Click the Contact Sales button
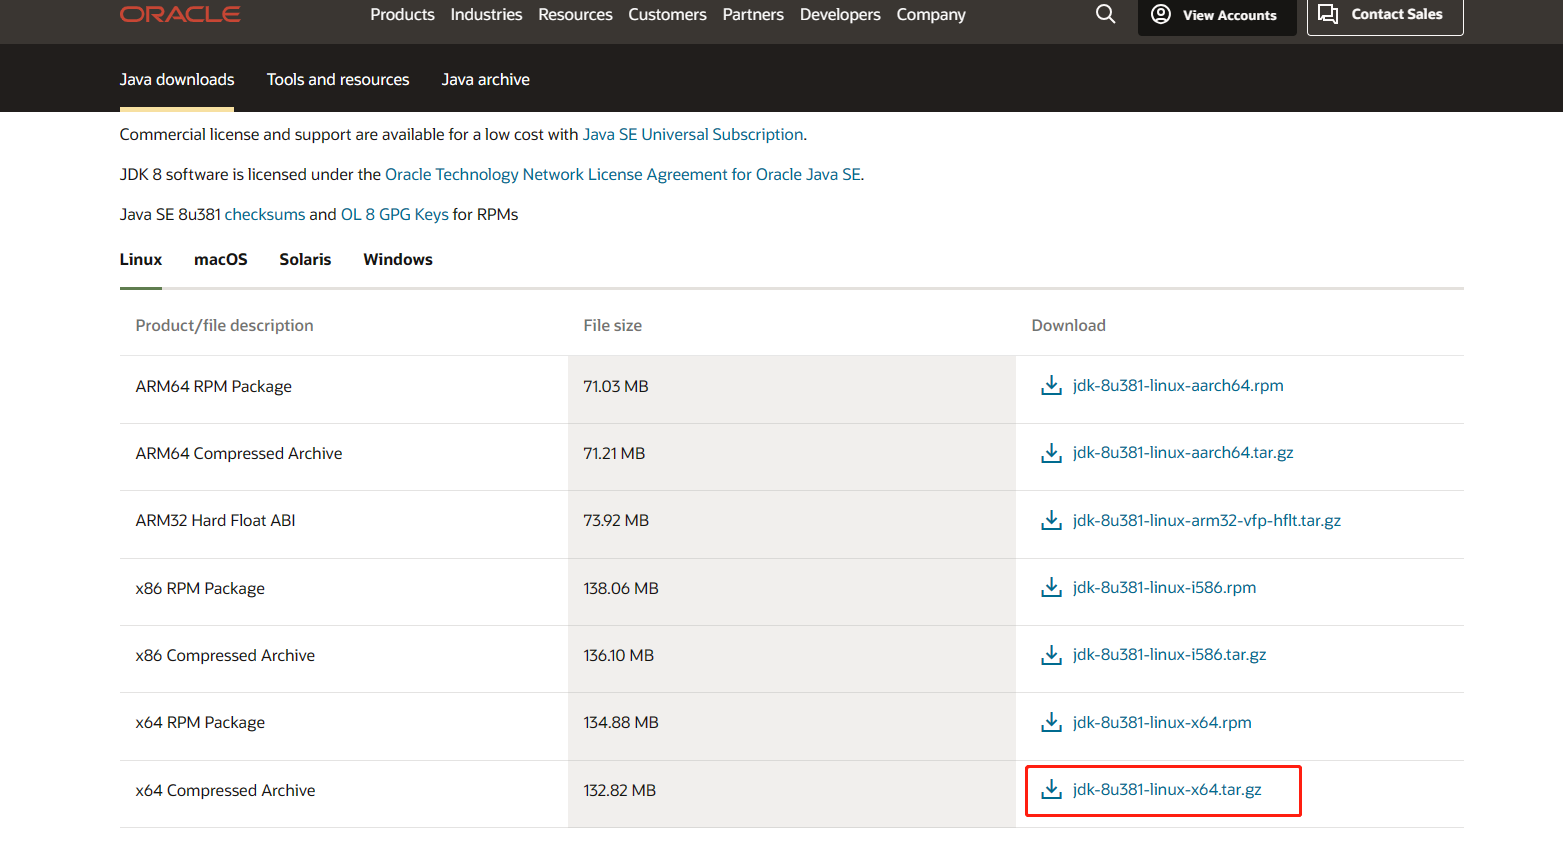The width and height of the screenshot is (1563, 851). click(x=1385, y=15)
